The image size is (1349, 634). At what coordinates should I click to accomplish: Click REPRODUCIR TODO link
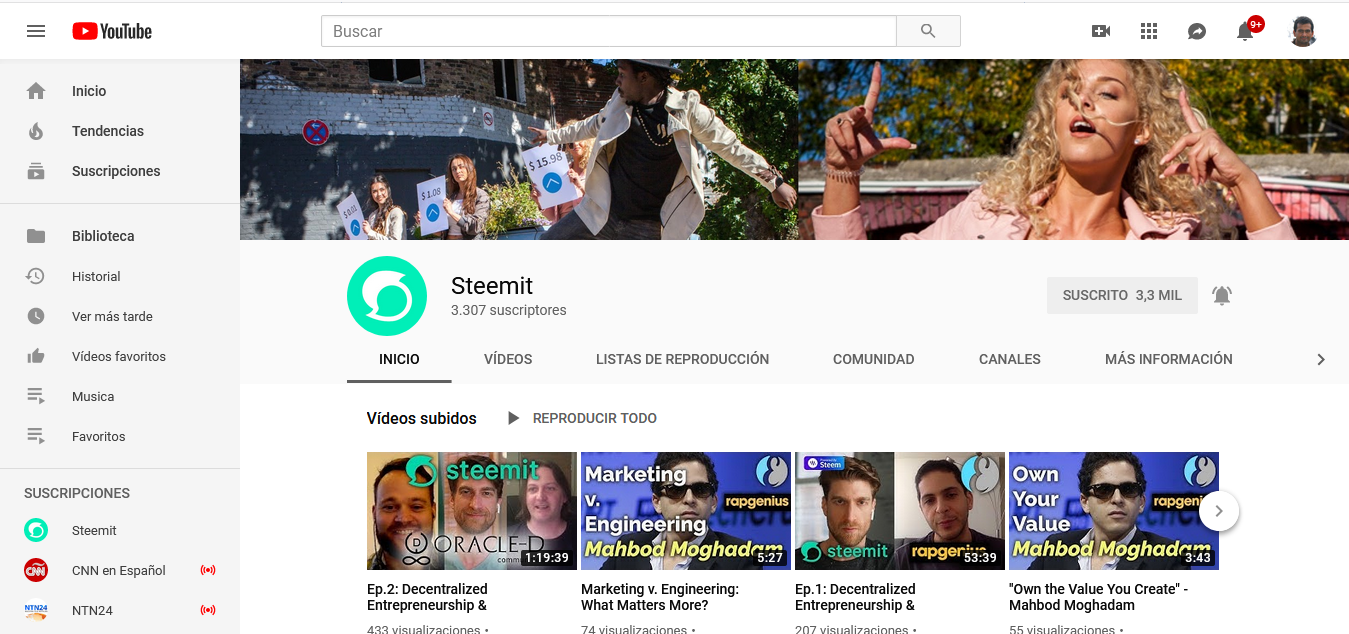[595, 418]
